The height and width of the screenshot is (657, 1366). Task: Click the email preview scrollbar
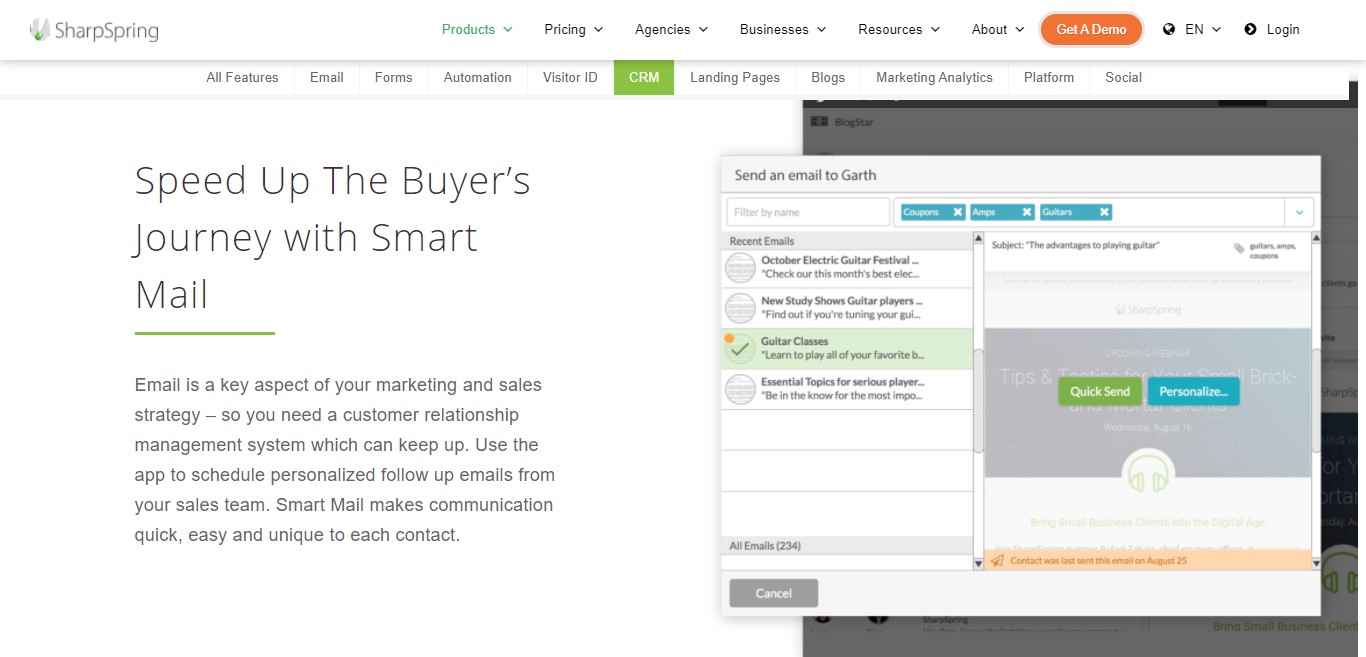(x=1316, y=400)
